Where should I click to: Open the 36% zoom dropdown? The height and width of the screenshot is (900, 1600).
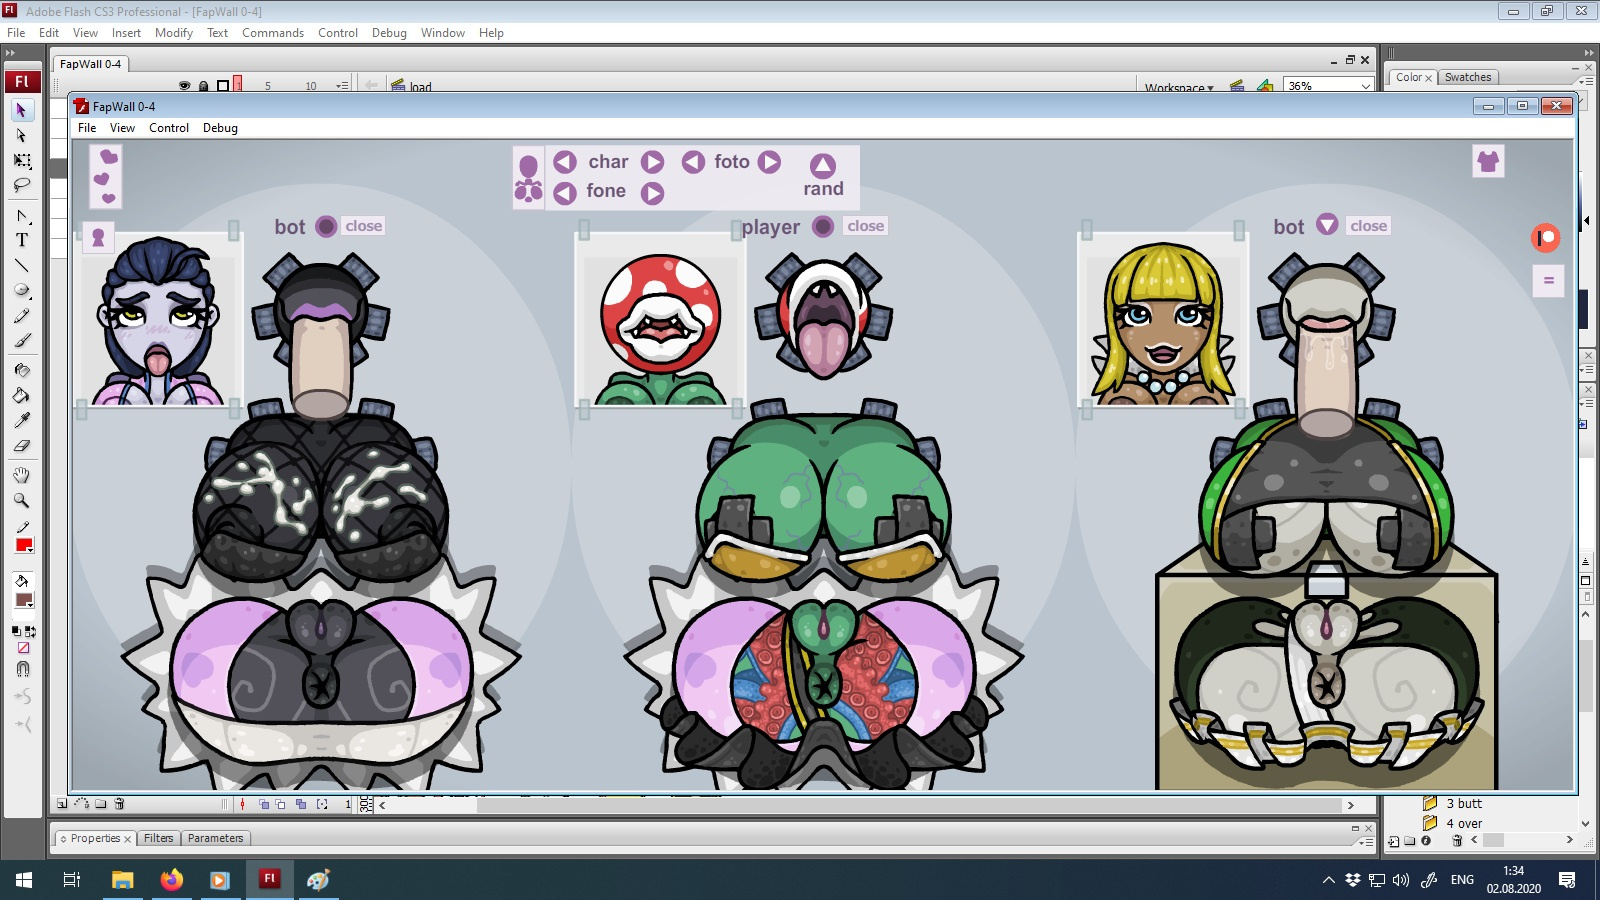point(1329,86)
